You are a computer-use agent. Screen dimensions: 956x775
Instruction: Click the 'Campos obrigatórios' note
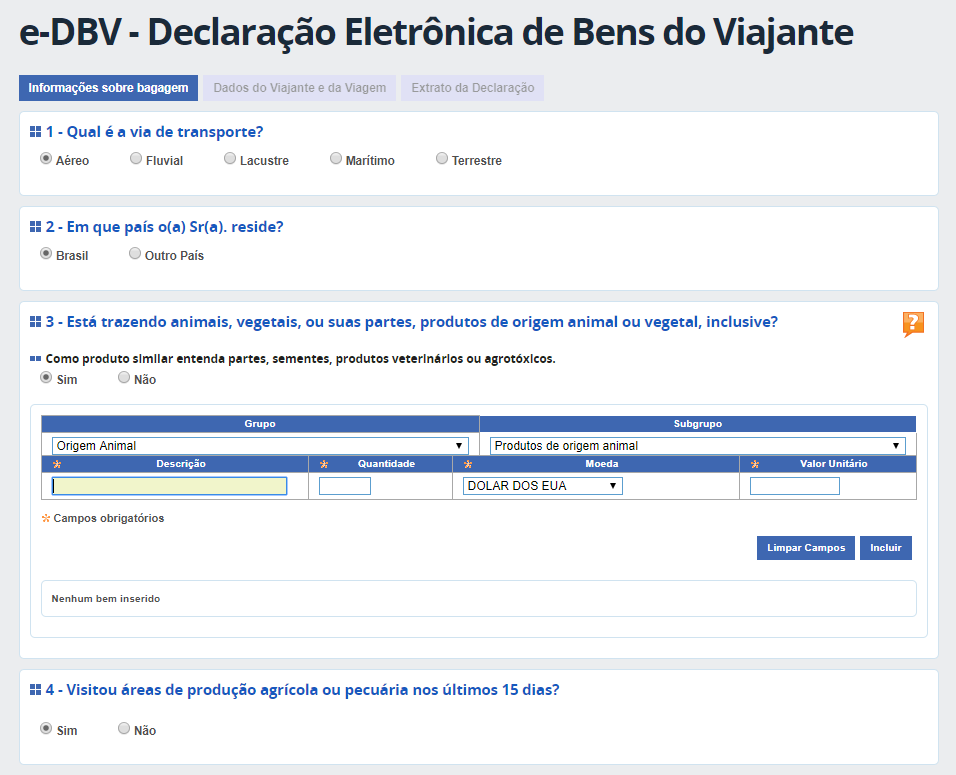[x=109, y=518]
